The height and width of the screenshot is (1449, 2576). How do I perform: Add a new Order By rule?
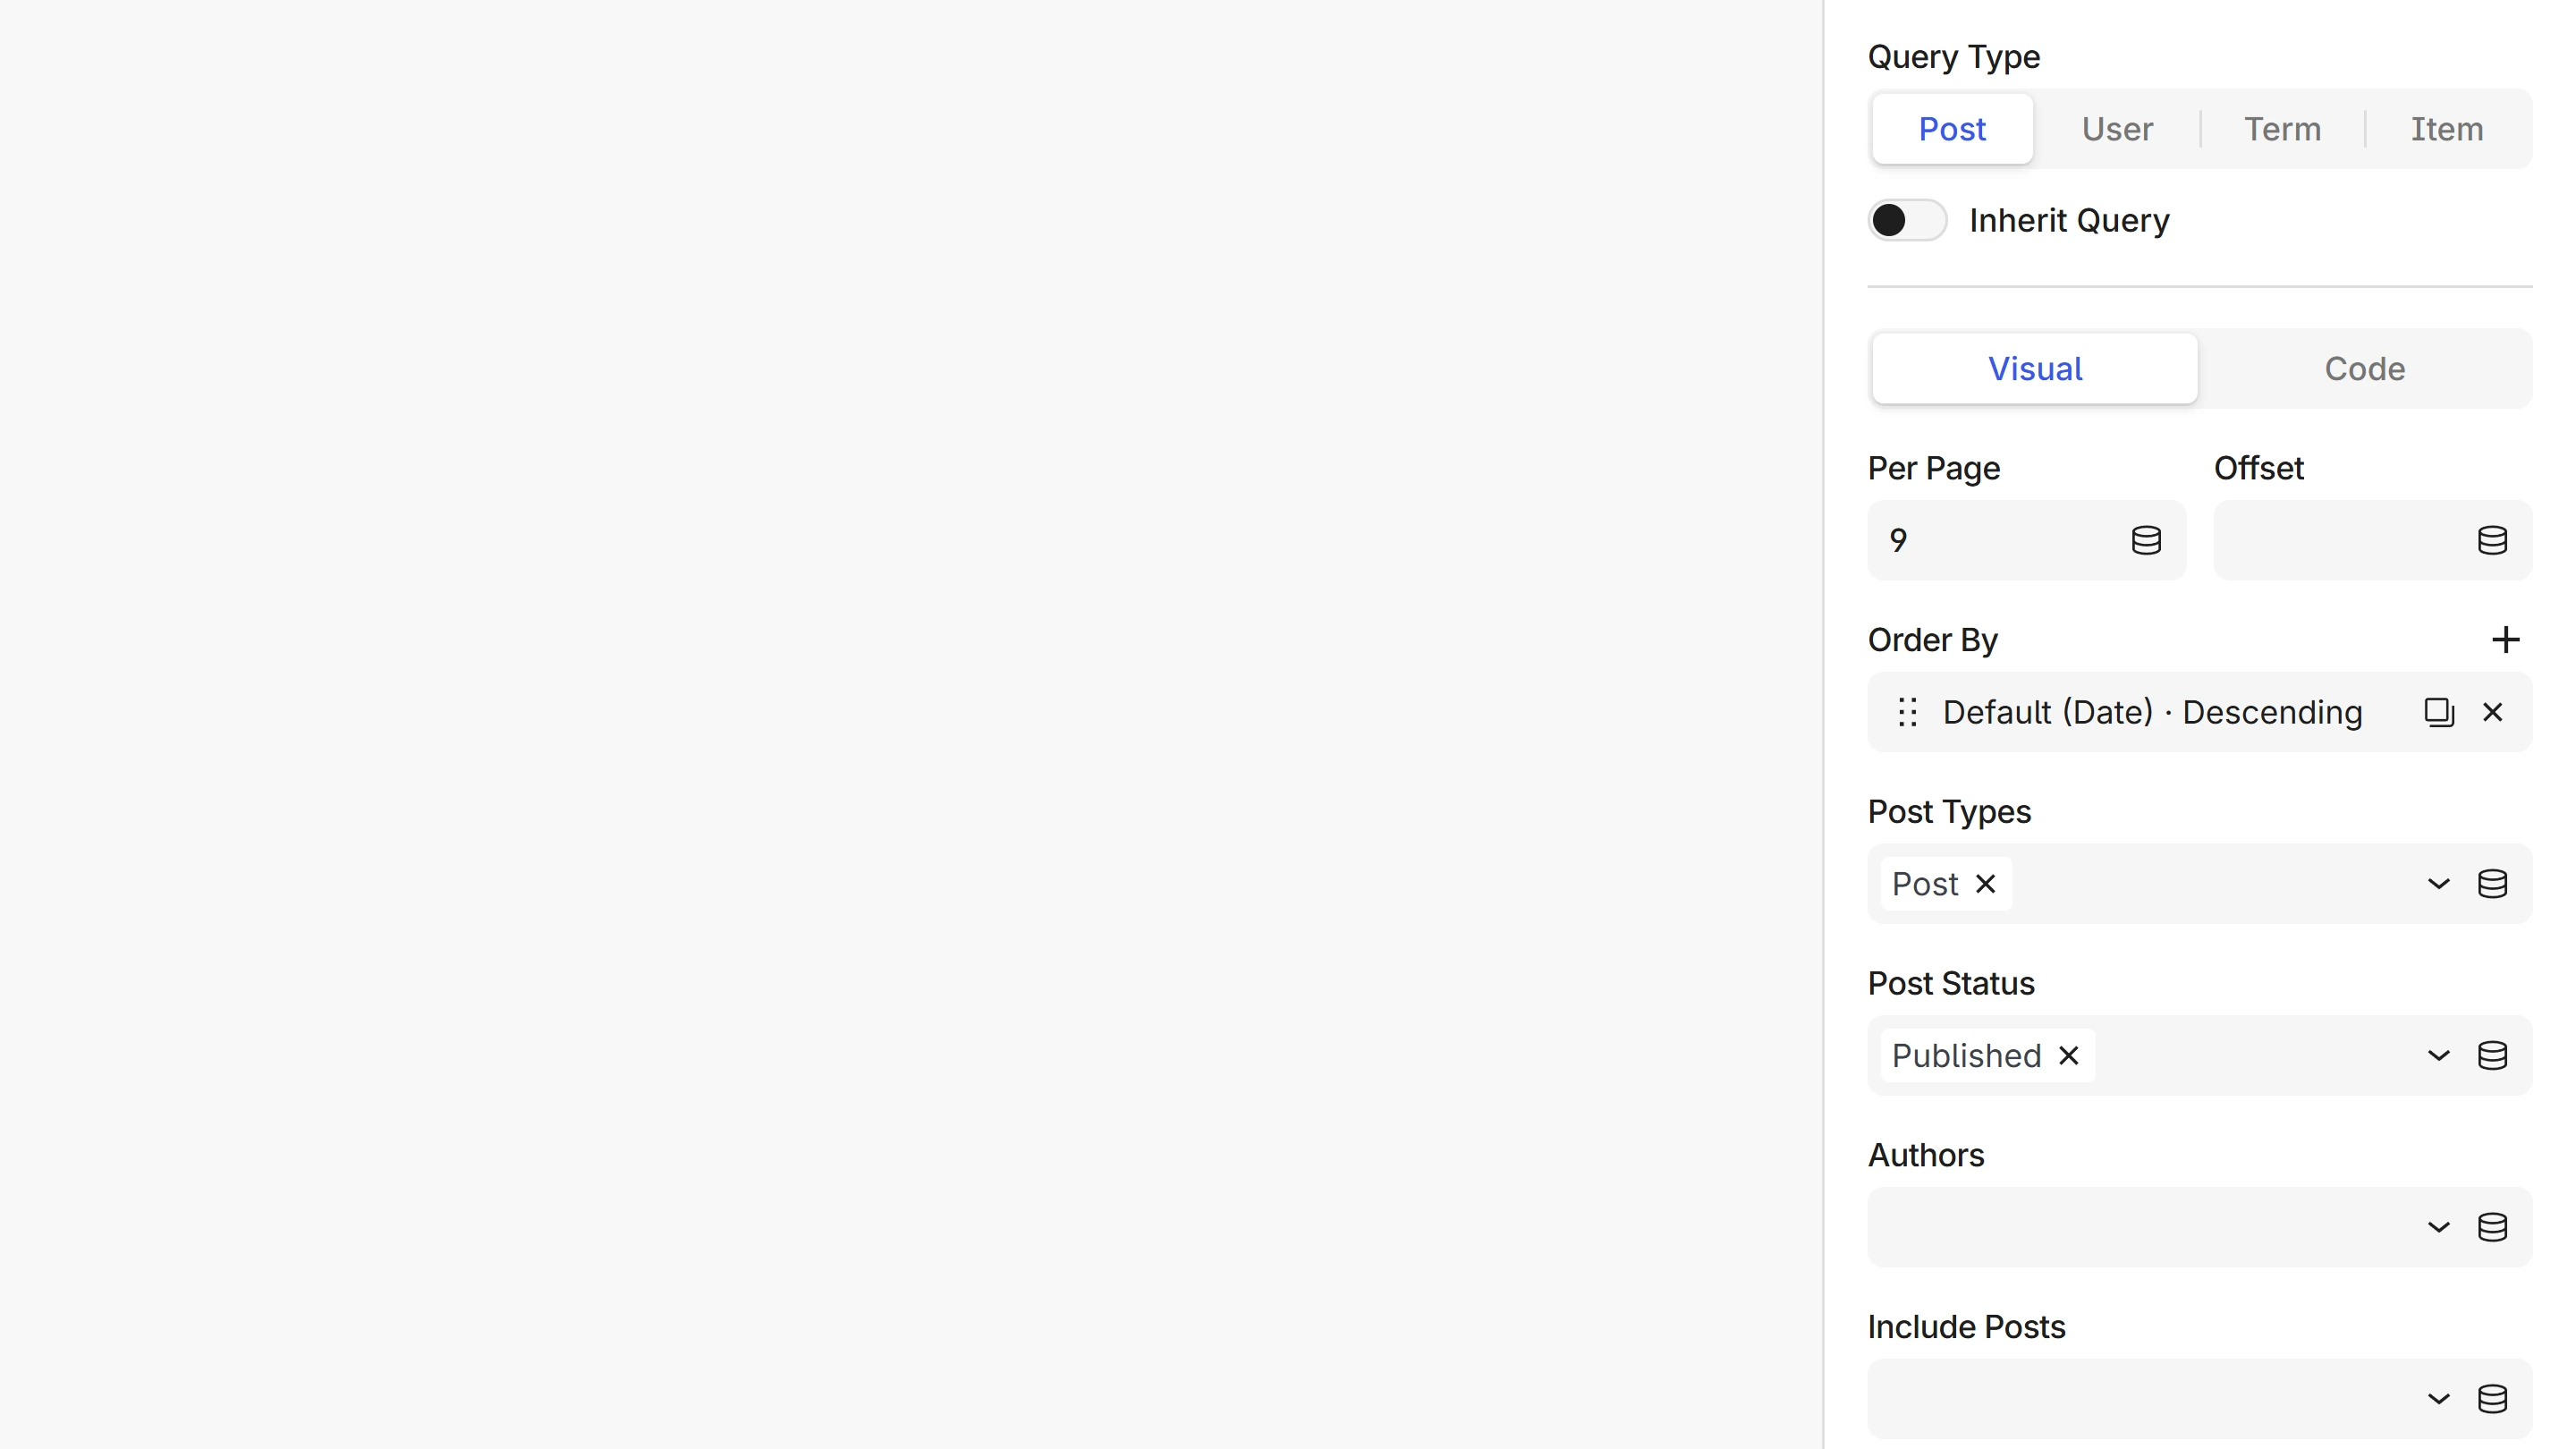[2505, 640]
